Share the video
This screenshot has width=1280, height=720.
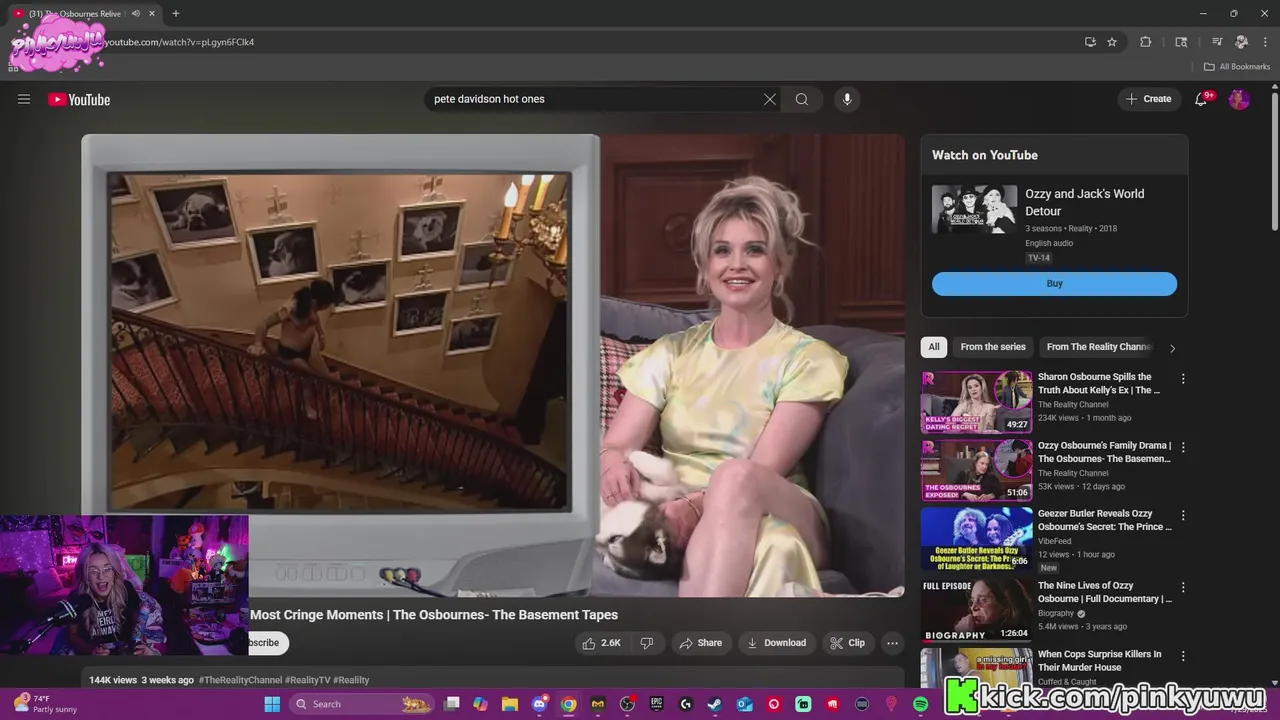pyautogui.click(x=700, y=643)
